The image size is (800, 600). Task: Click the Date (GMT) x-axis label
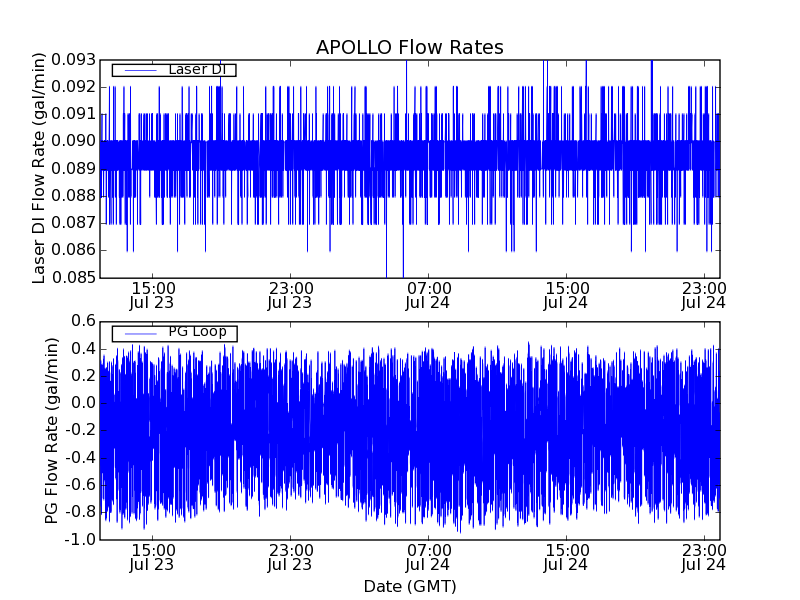point(409,586)
